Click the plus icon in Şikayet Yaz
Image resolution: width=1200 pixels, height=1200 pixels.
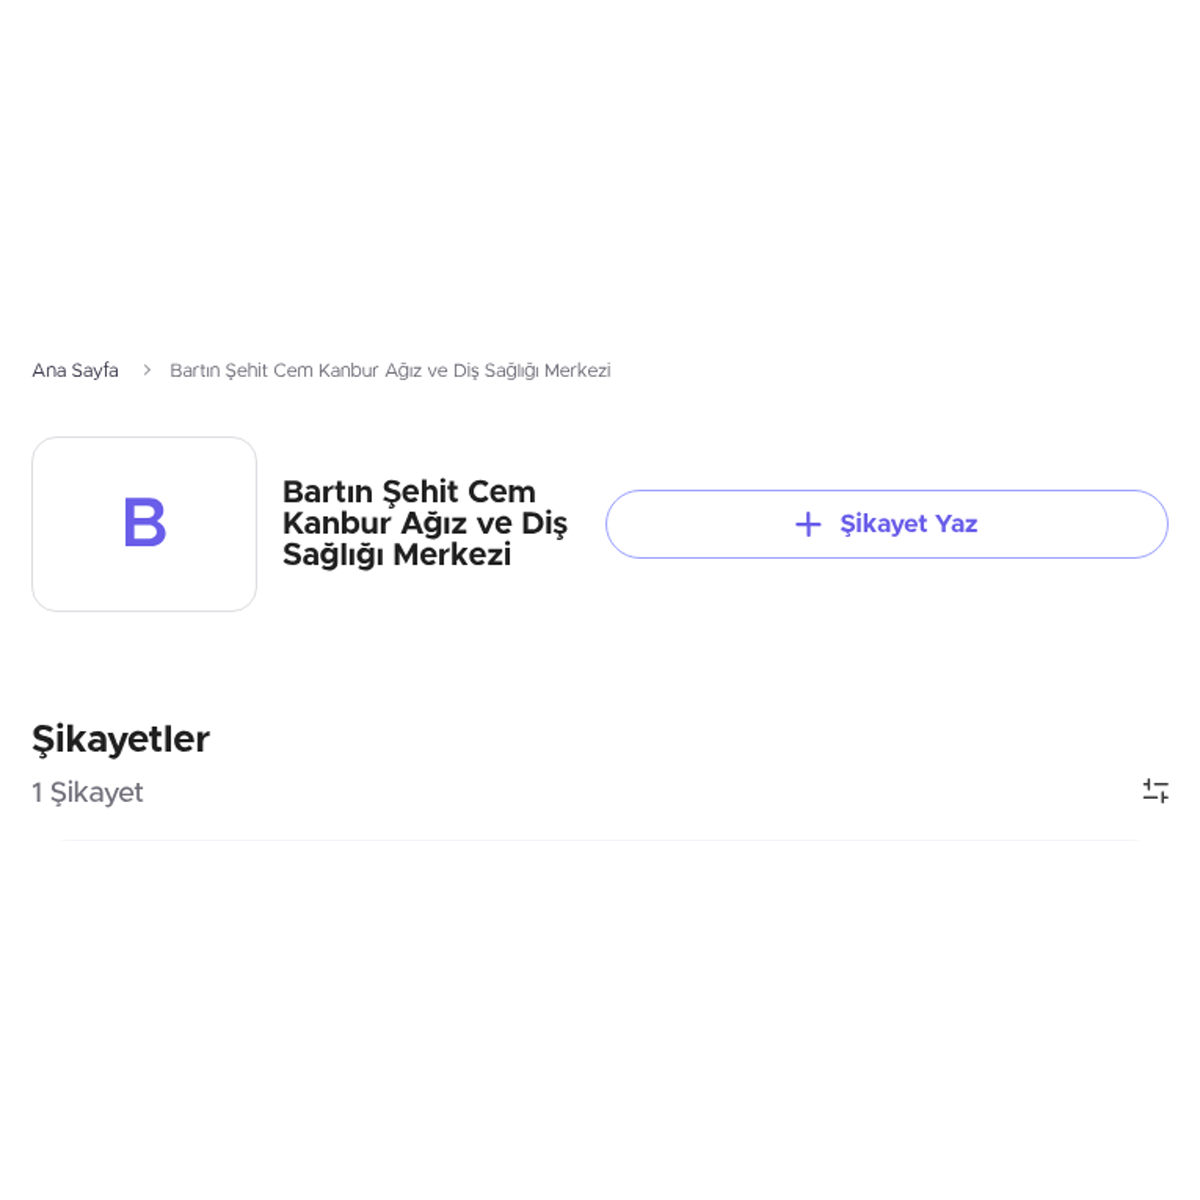pyautogui.click(x=808, y=524)
